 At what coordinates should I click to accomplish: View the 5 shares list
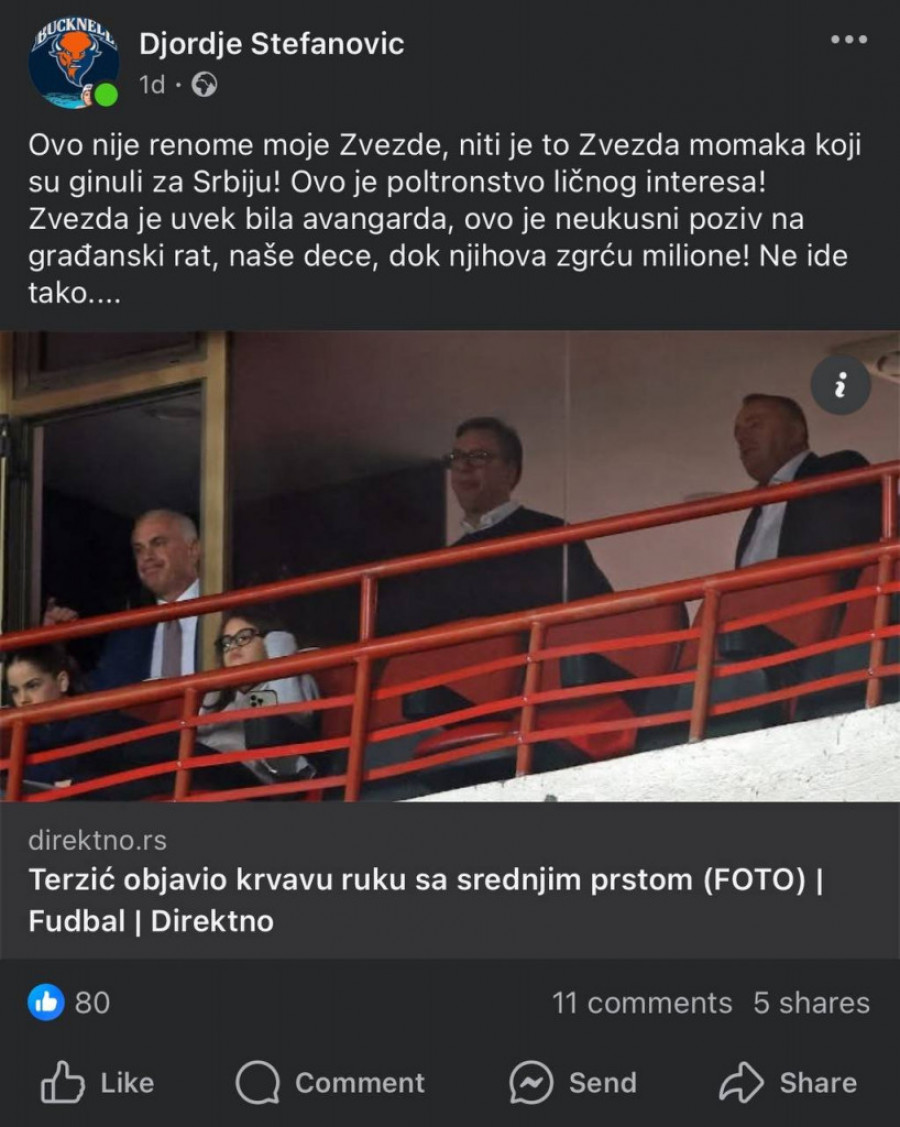click(812, 1003)
